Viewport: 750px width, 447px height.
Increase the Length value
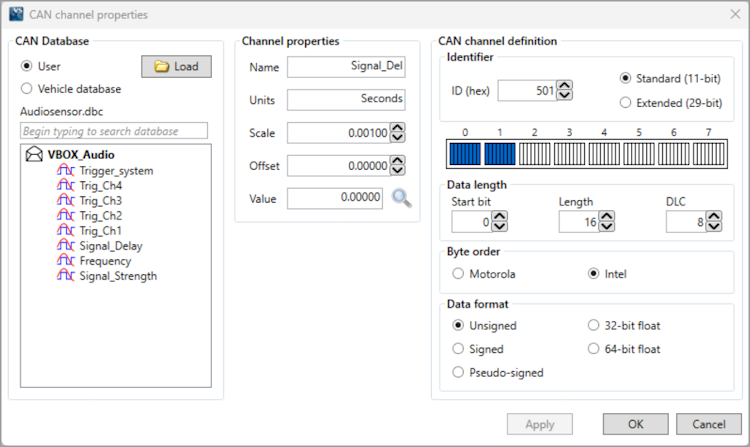(x=607, y=217)
